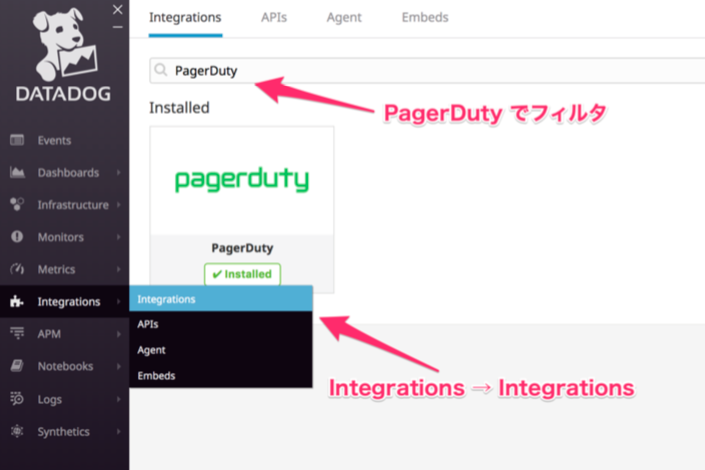Close the sidebar with the X icon
The width and height of the screenshot is (705, 470).
coord(118,9)
